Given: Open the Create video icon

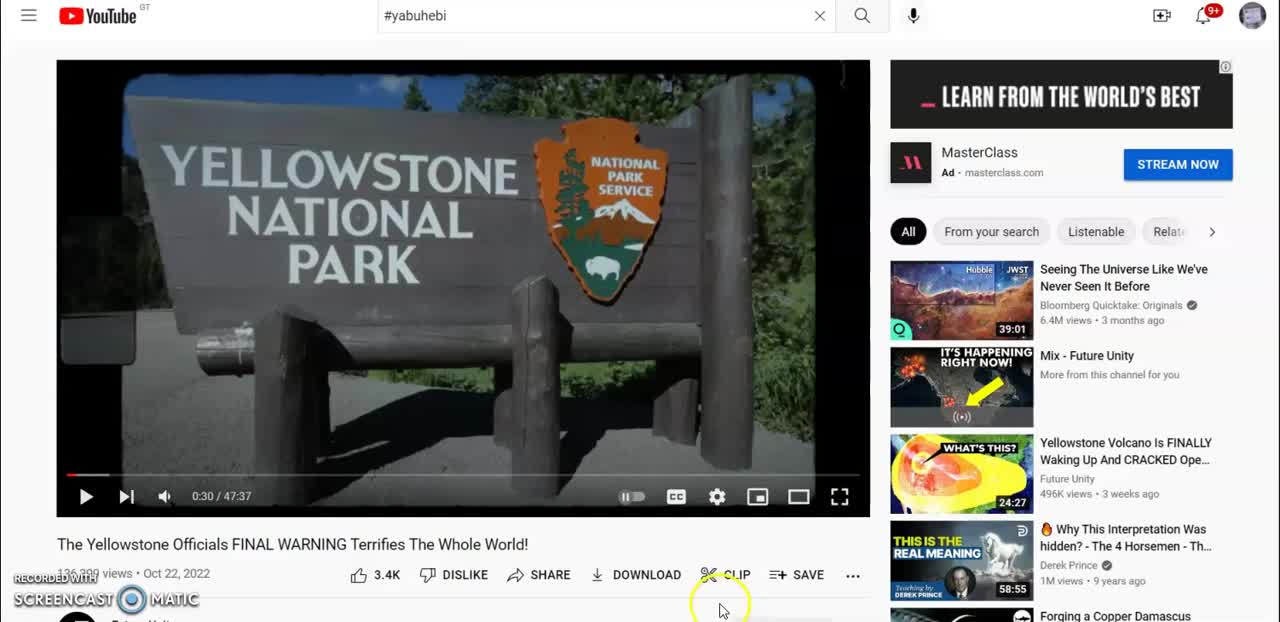Looking at the screenshot, I should 1162,16.
